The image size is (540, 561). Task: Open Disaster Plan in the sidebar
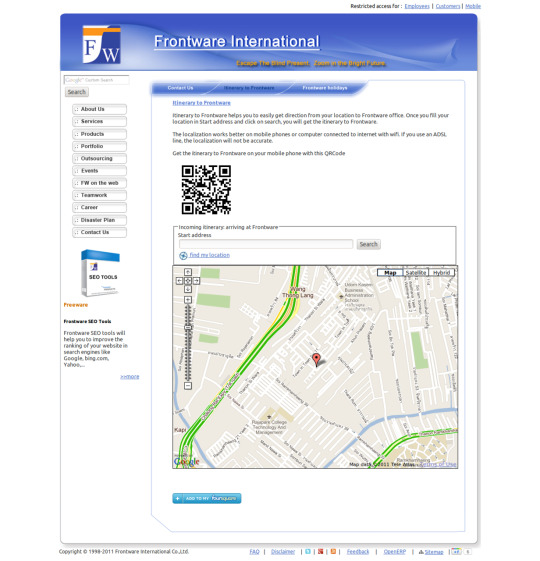[x=99, y=220]
